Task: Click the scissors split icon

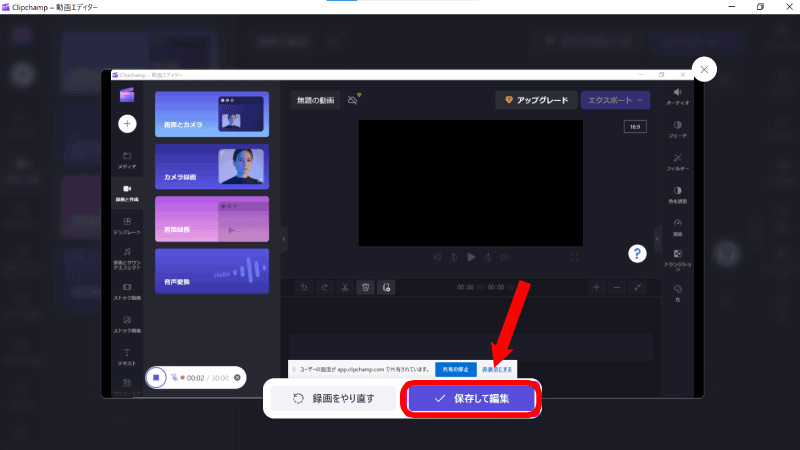Action: (x=345, y=287)
